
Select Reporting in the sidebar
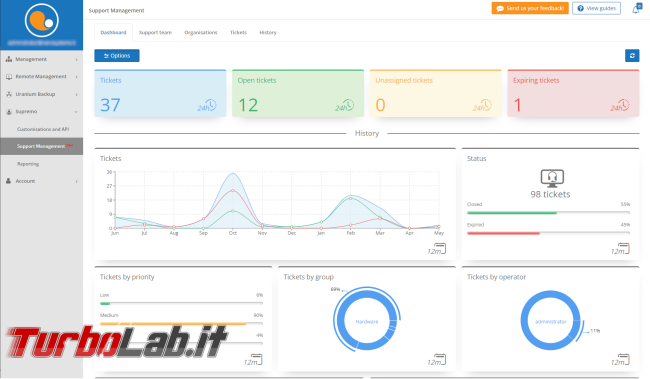[x=28, y=164]
